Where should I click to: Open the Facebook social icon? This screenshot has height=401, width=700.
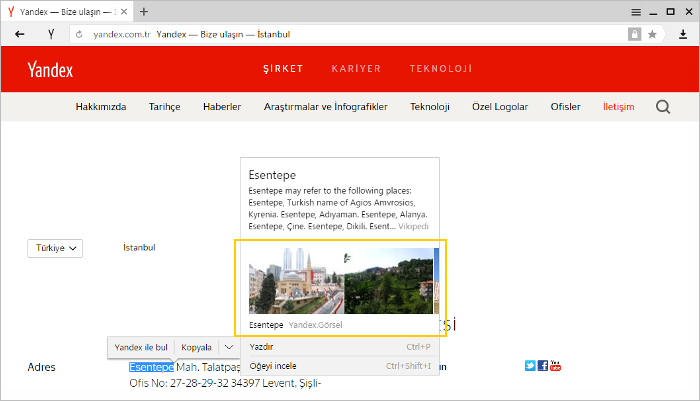pos(542,366)
